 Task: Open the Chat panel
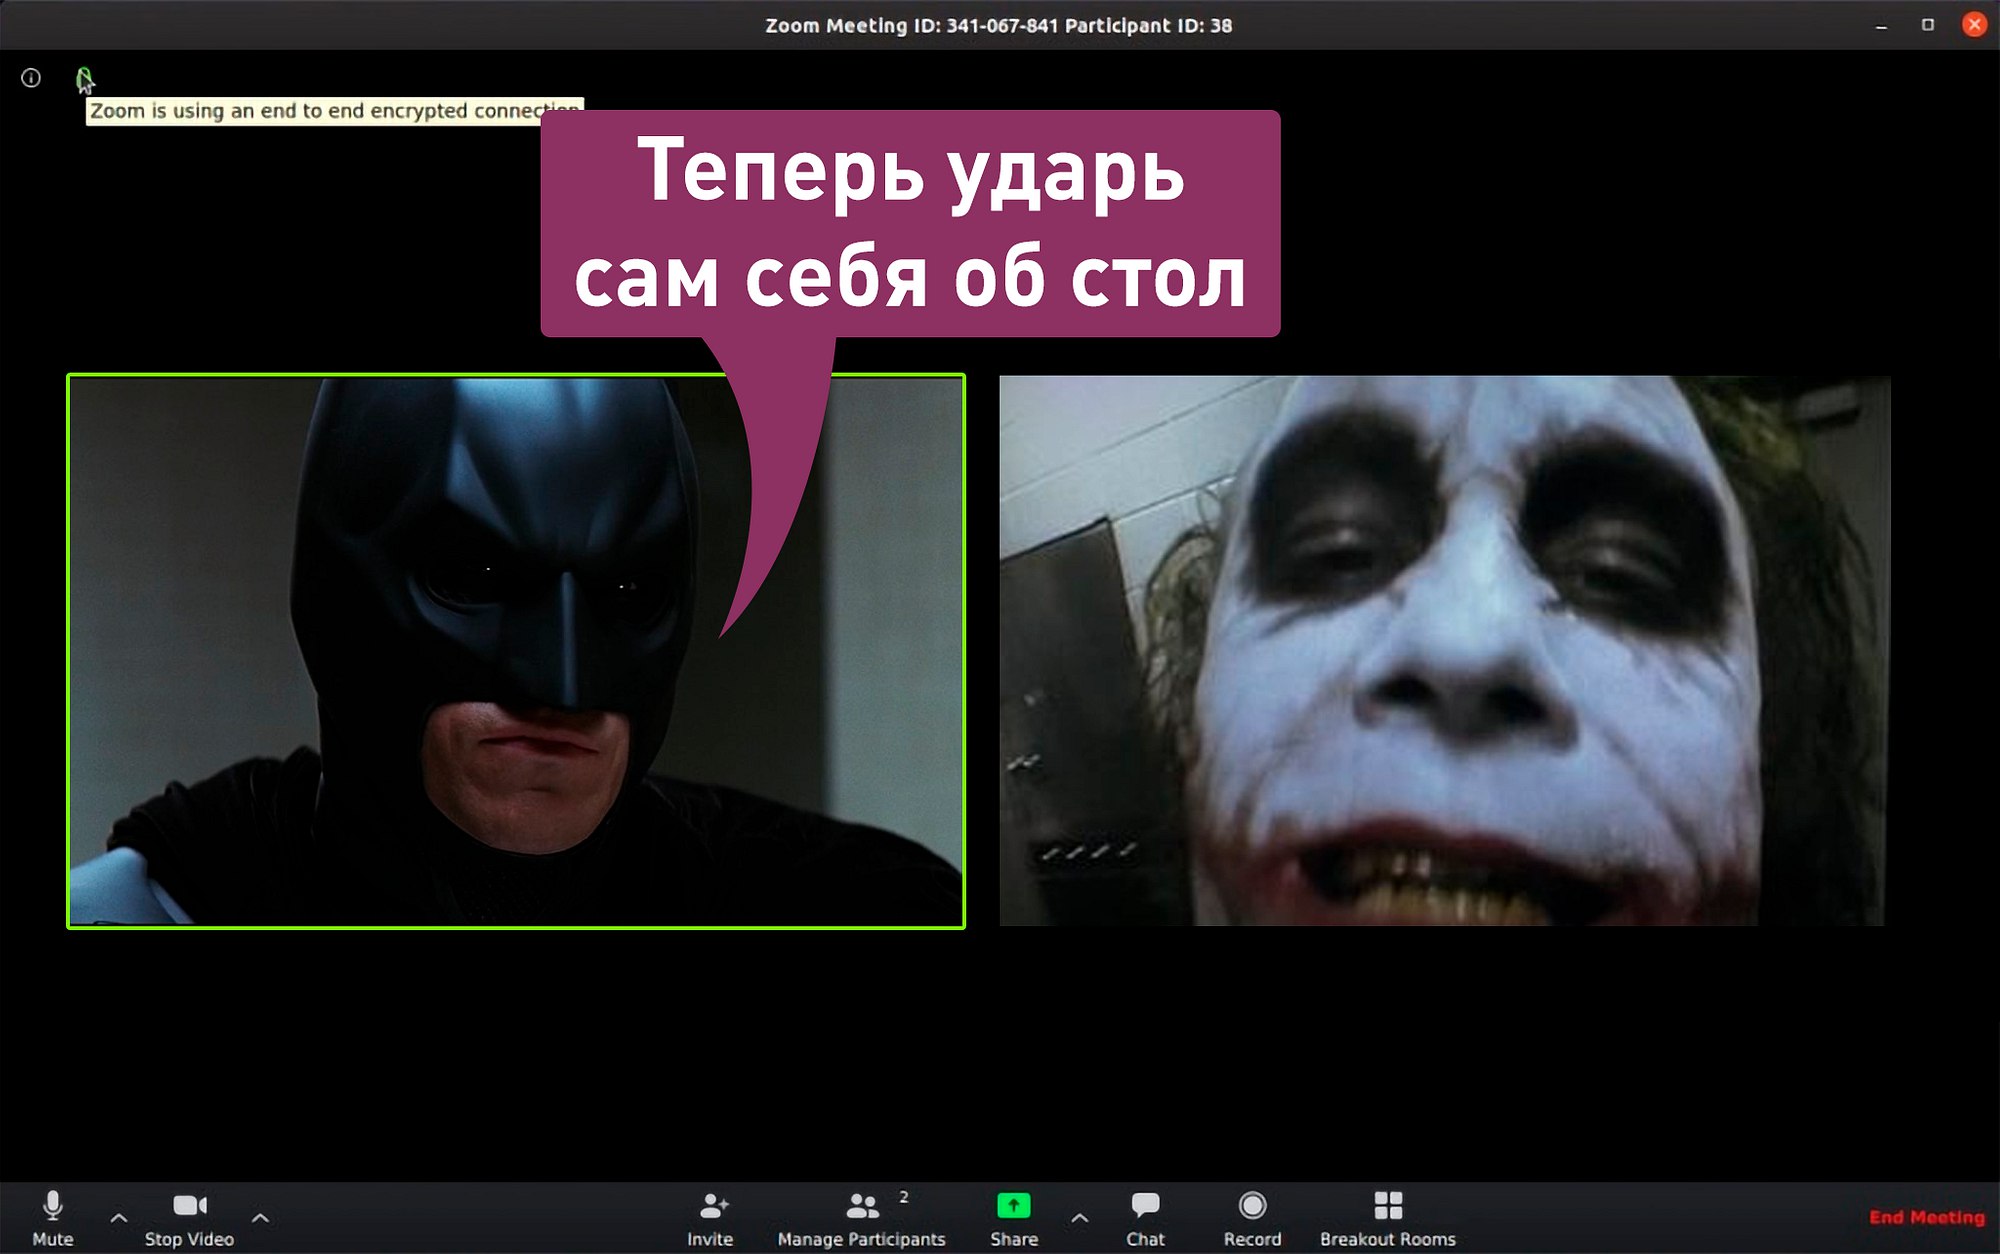coord(1145,1218)
